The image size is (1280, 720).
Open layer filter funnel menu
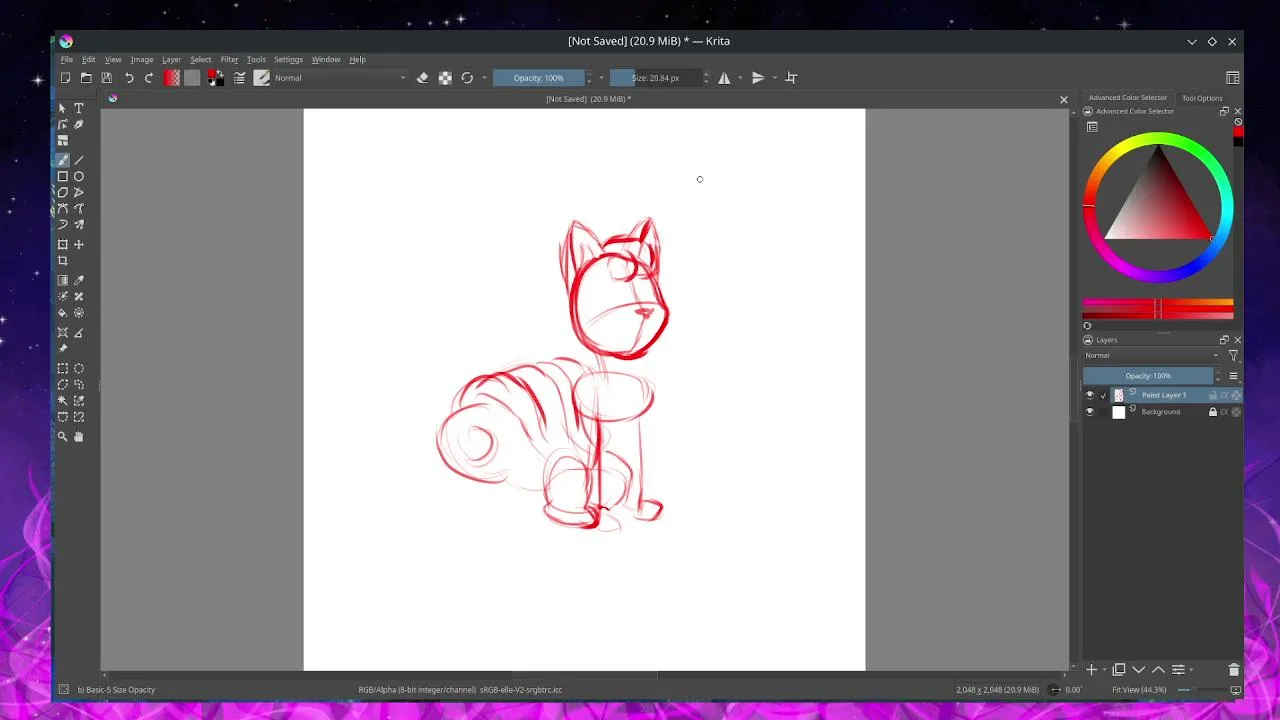pyautogui.click(x=1233, y=356)
